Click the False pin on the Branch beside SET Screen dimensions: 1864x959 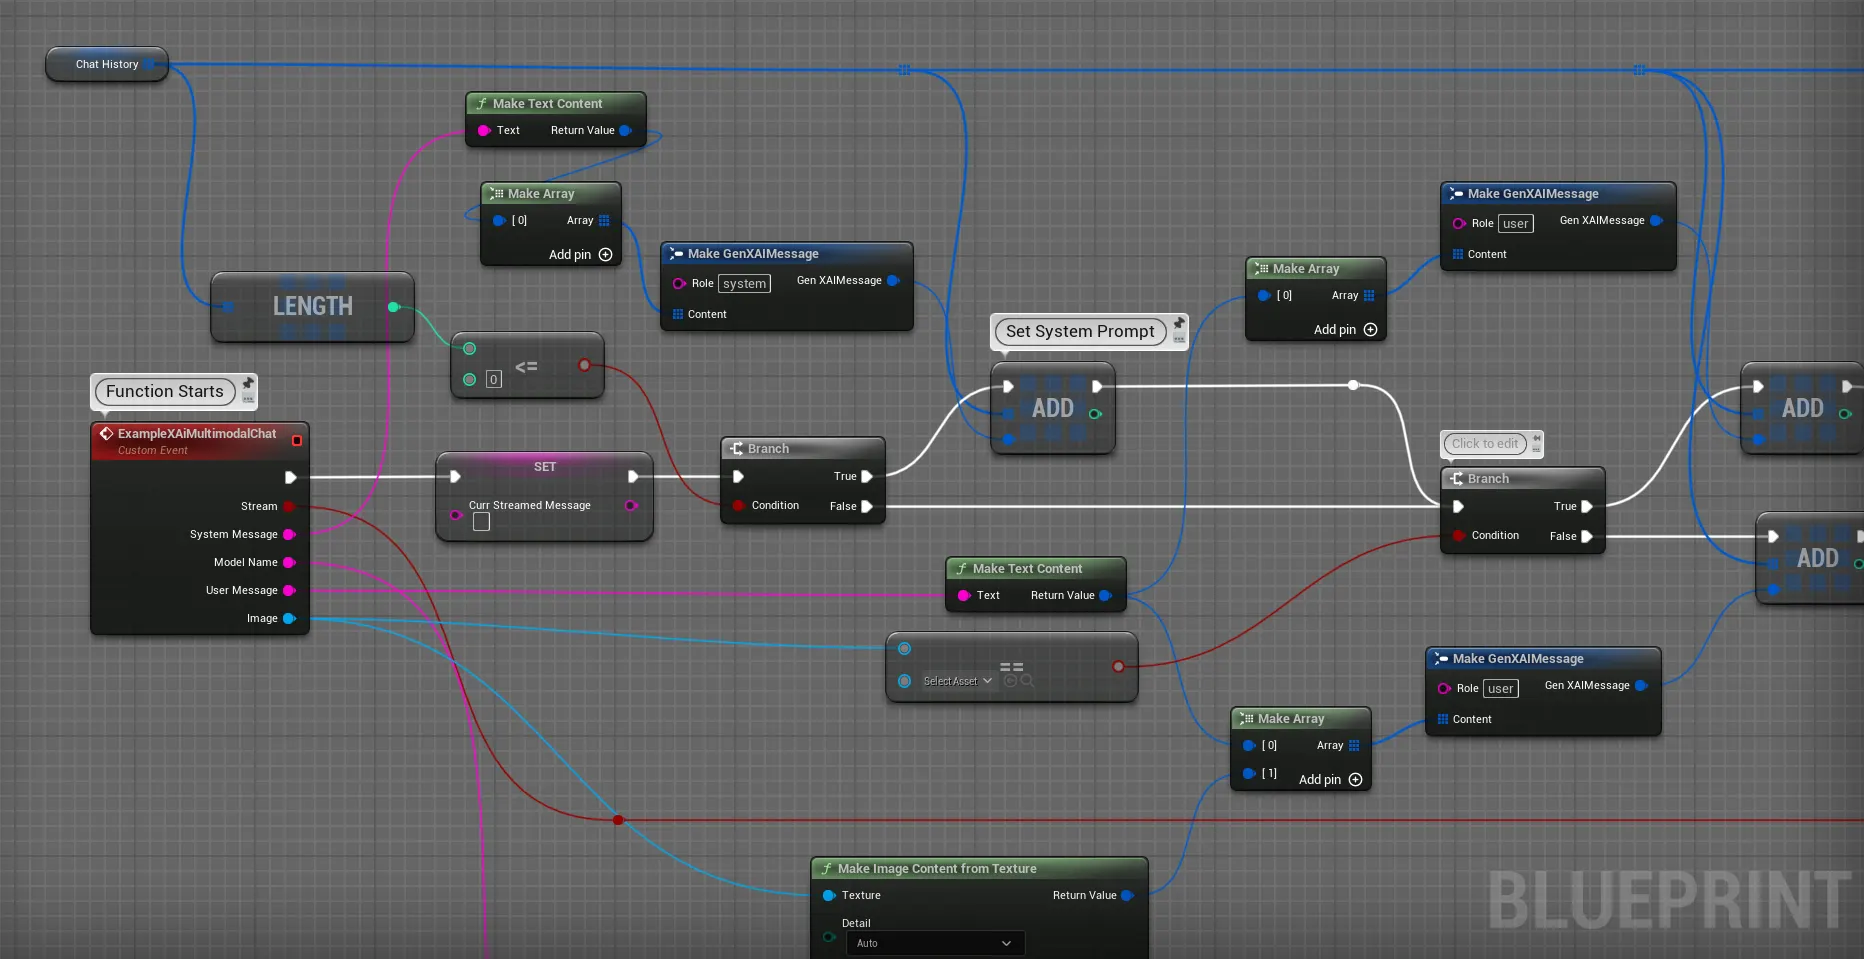pyautogui.click(x=867, y=506)
